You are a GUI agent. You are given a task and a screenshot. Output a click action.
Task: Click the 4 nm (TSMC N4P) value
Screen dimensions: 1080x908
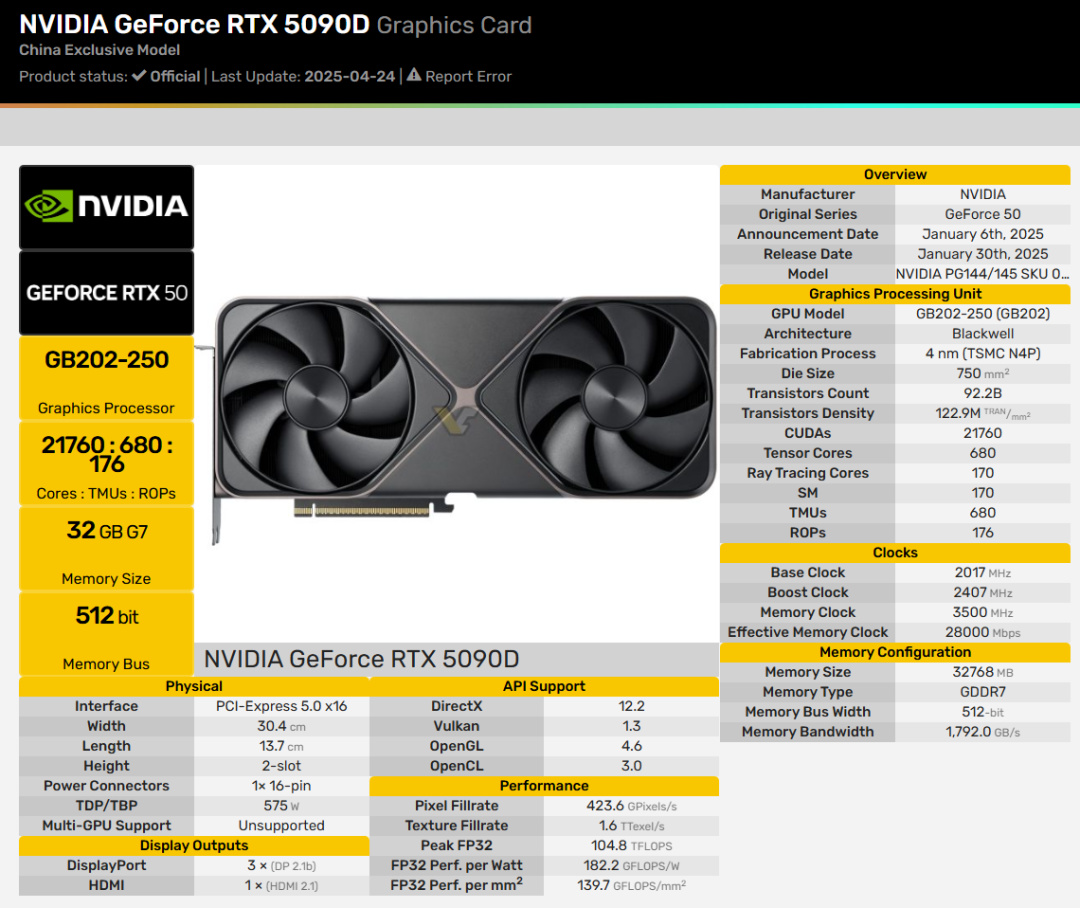(x=983, y=353)
